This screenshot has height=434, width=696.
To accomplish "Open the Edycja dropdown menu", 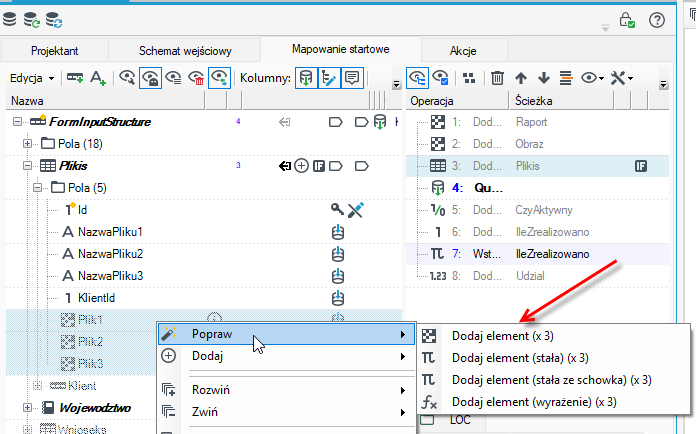I will 32,78.
